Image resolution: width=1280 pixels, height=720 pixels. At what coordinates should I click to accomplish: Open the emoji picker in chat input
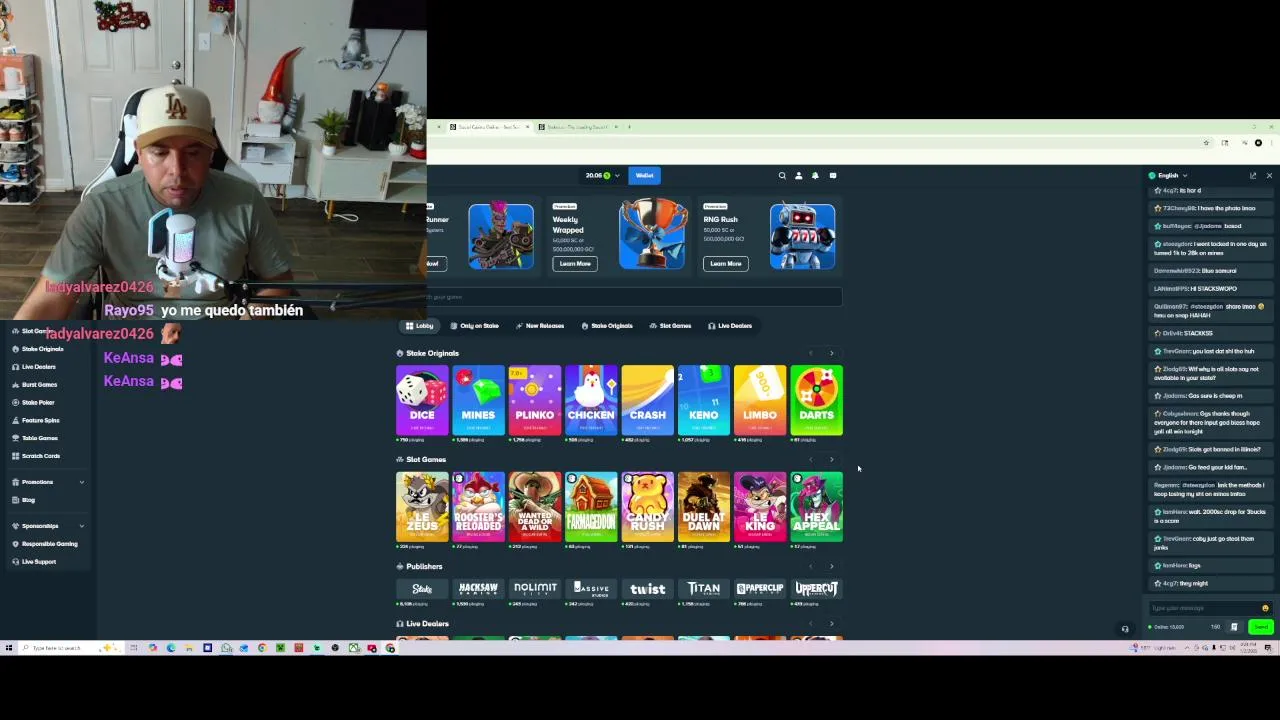pos(1265,608)
